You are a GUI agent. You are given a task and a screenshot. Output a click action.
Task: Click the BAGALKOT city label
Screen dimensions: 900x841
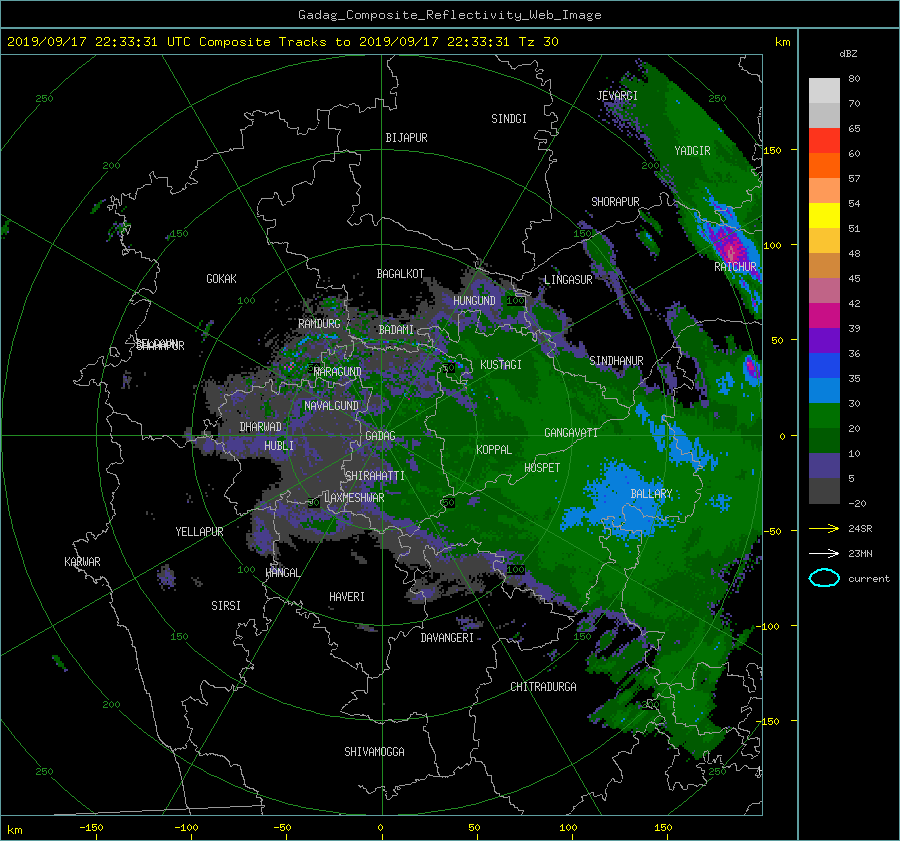point(400,274)
